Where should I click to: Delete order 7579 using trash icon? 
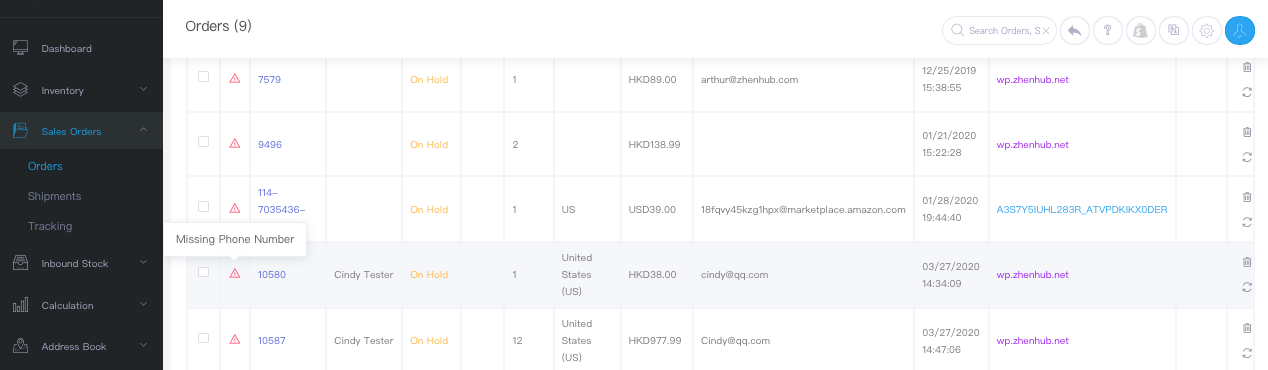tap(1246, 67)
